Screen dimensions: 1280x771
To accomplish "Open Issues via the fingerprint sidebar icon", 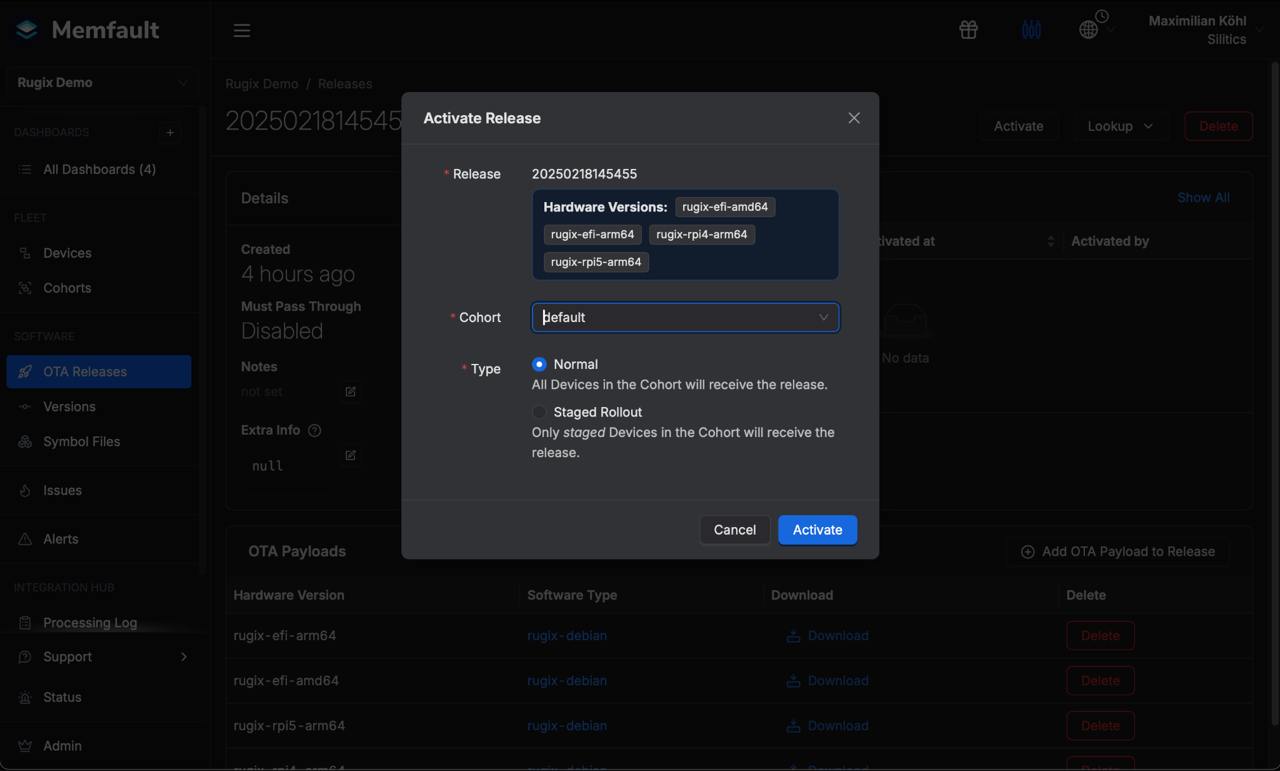I will (24, 490).
